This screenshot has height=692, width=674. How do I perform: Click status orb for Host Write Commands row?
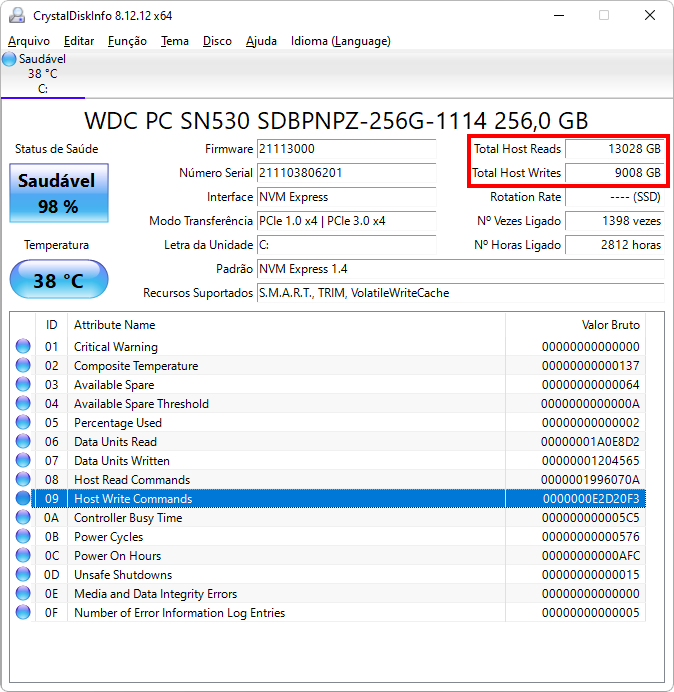[x=23, y=498]
